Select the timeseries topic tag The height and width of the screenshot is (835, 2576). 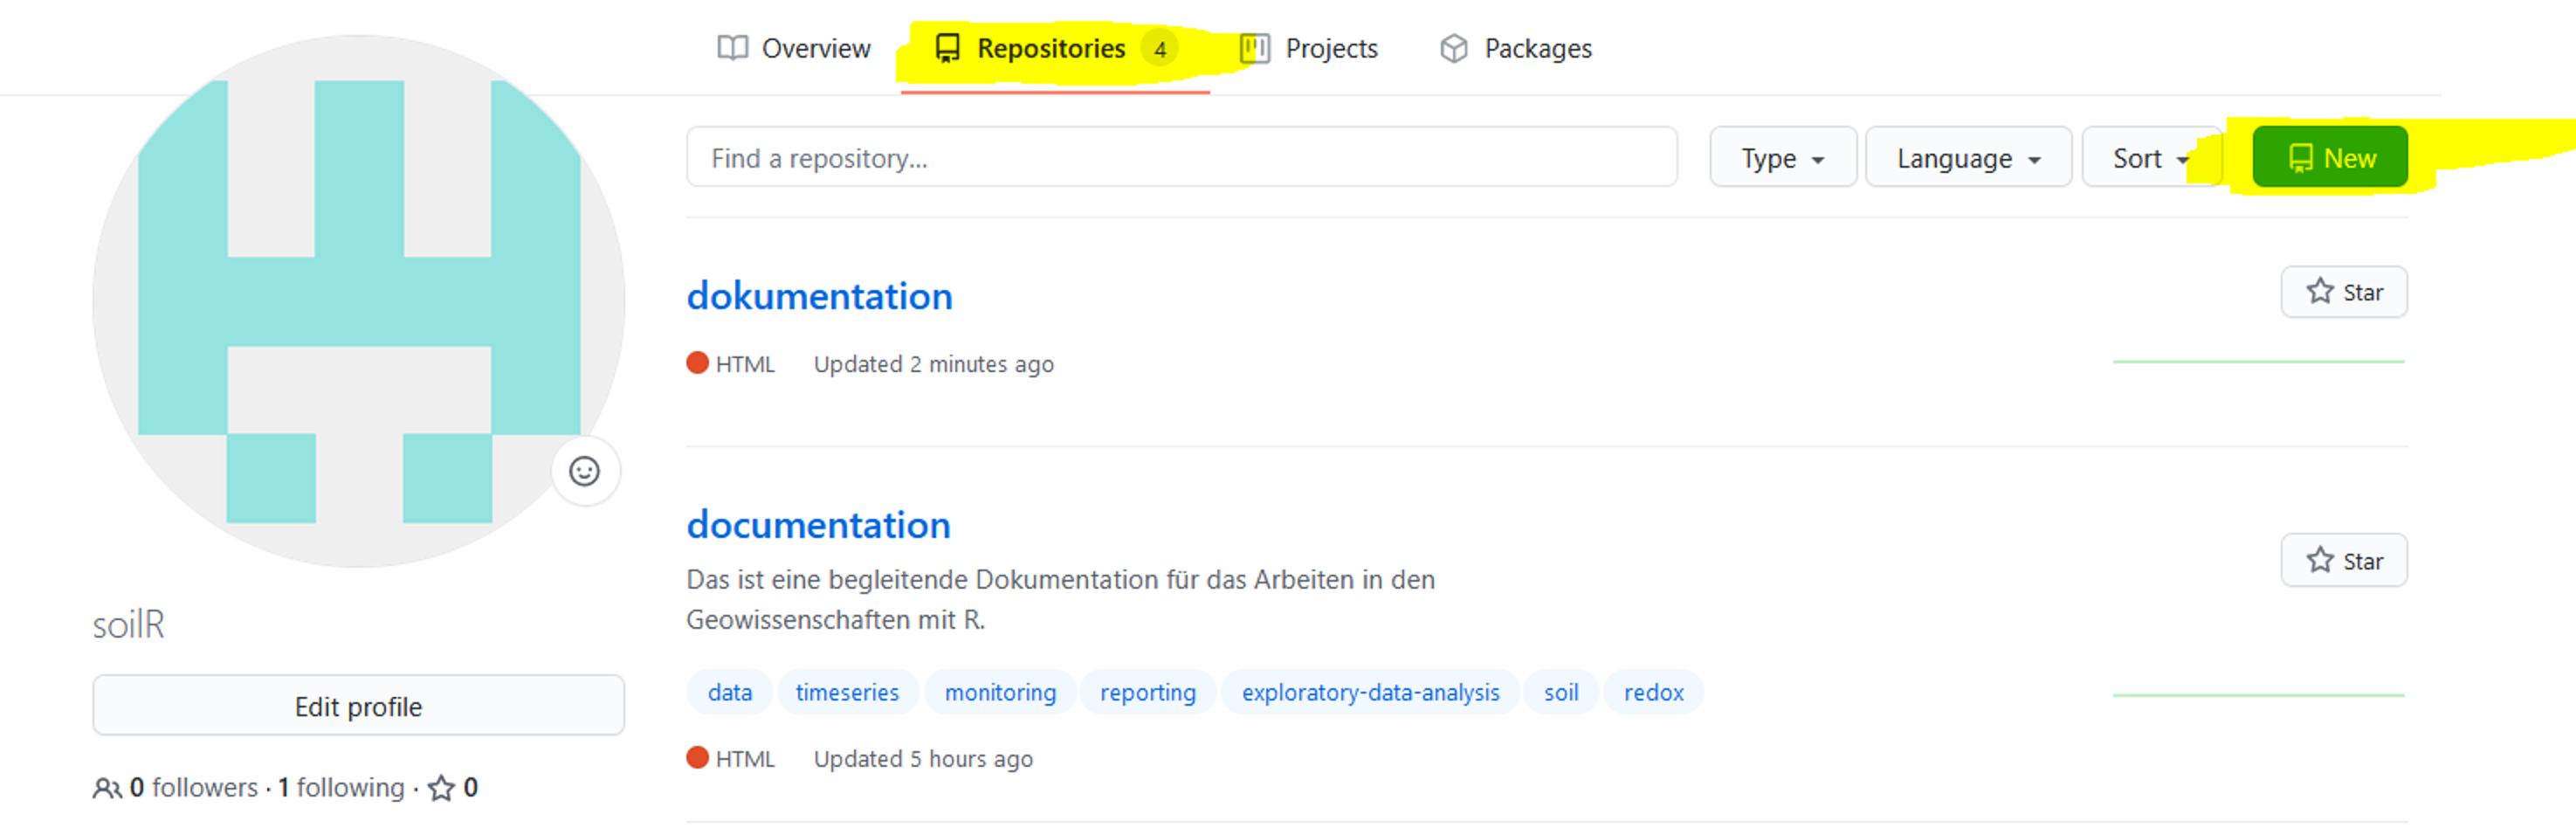coord(847,692)
